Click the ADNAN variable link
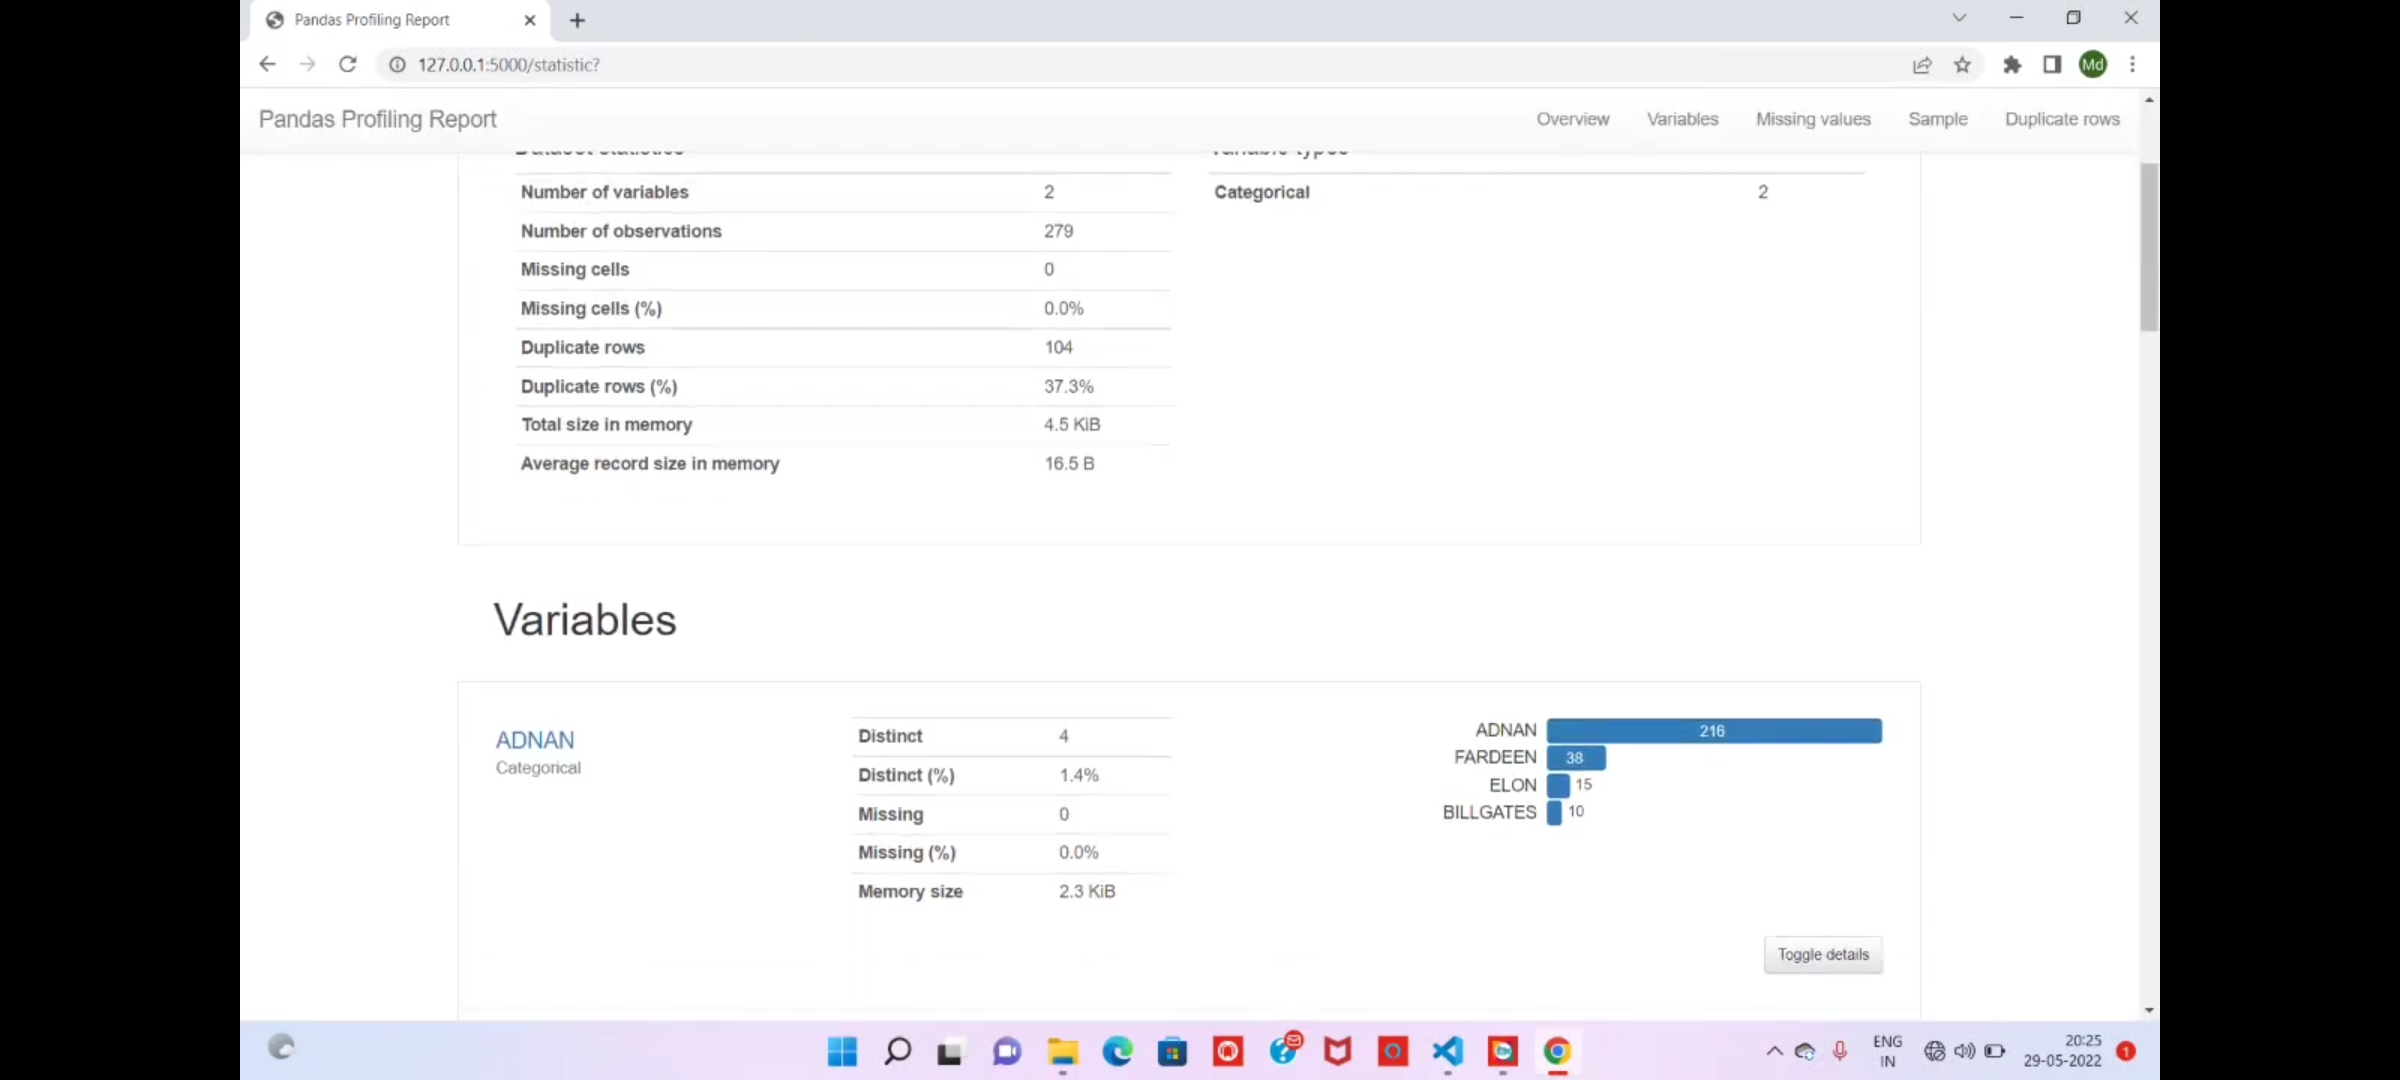Image resolution: width=2400 pixels, height=1080 pixels. tap(535, 740)
